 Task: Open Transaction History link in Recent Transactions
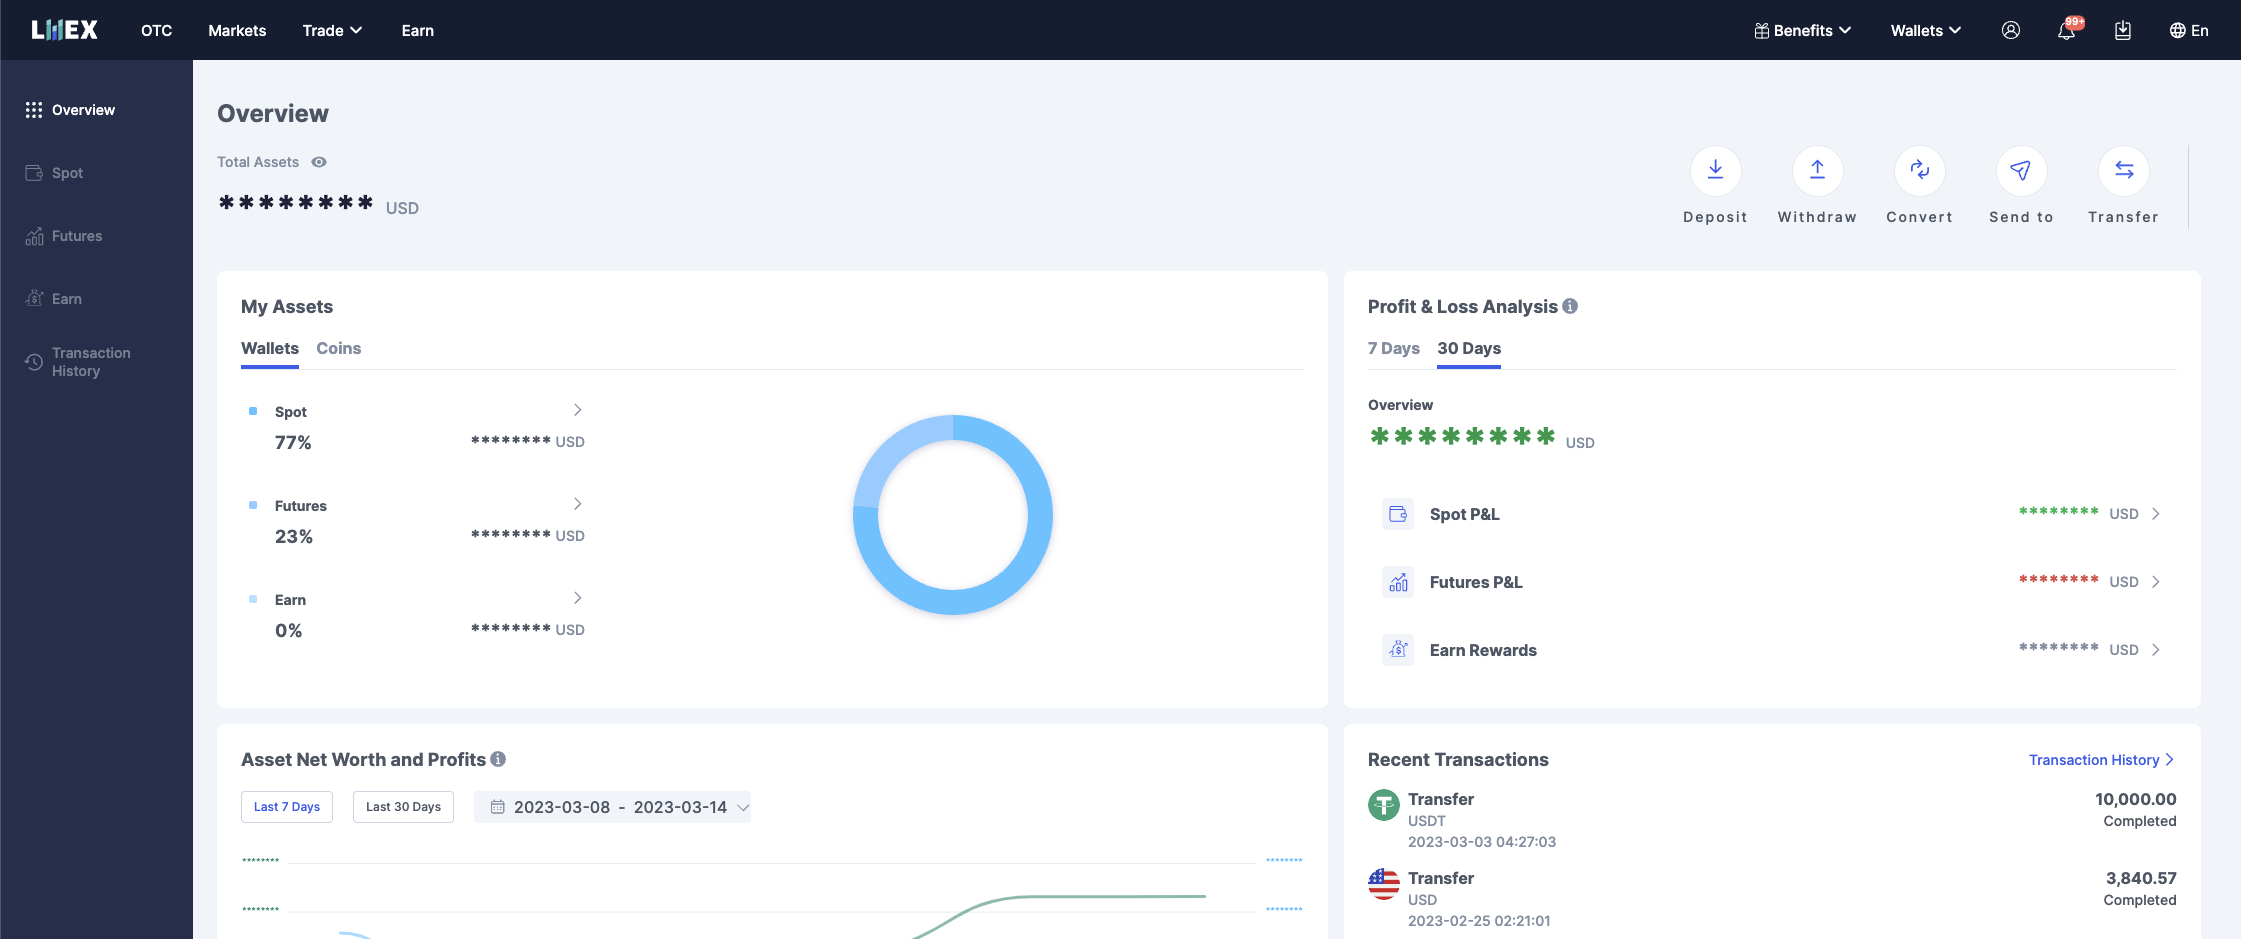pos(2101,760)
